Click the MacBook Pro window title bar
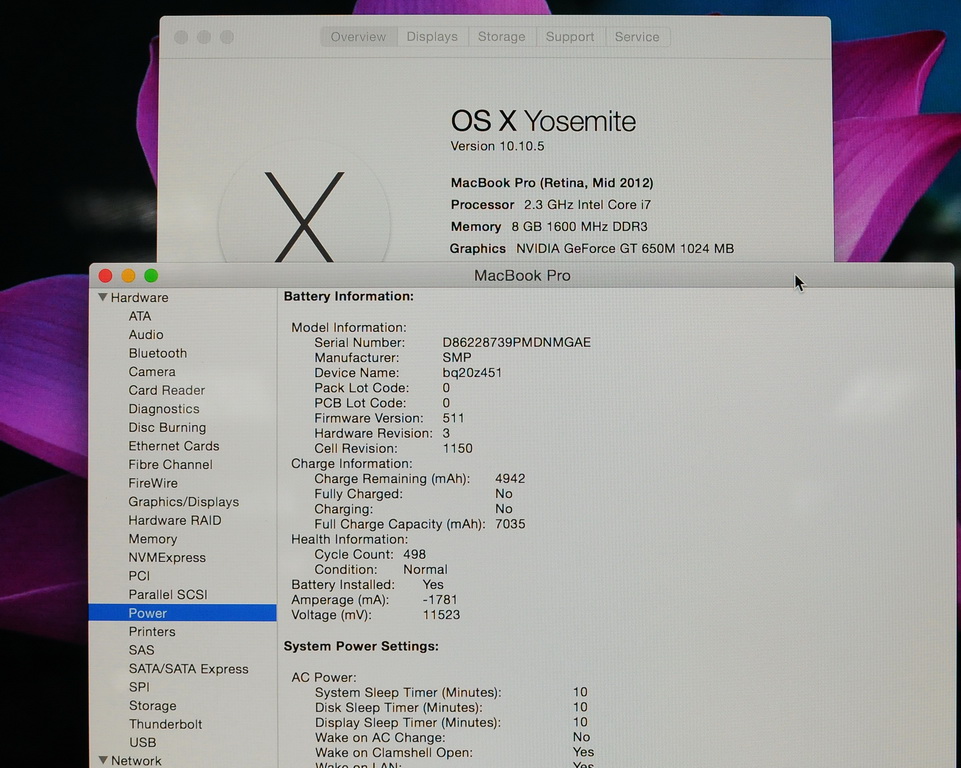 pyautogui.click(x=522, y=276)
